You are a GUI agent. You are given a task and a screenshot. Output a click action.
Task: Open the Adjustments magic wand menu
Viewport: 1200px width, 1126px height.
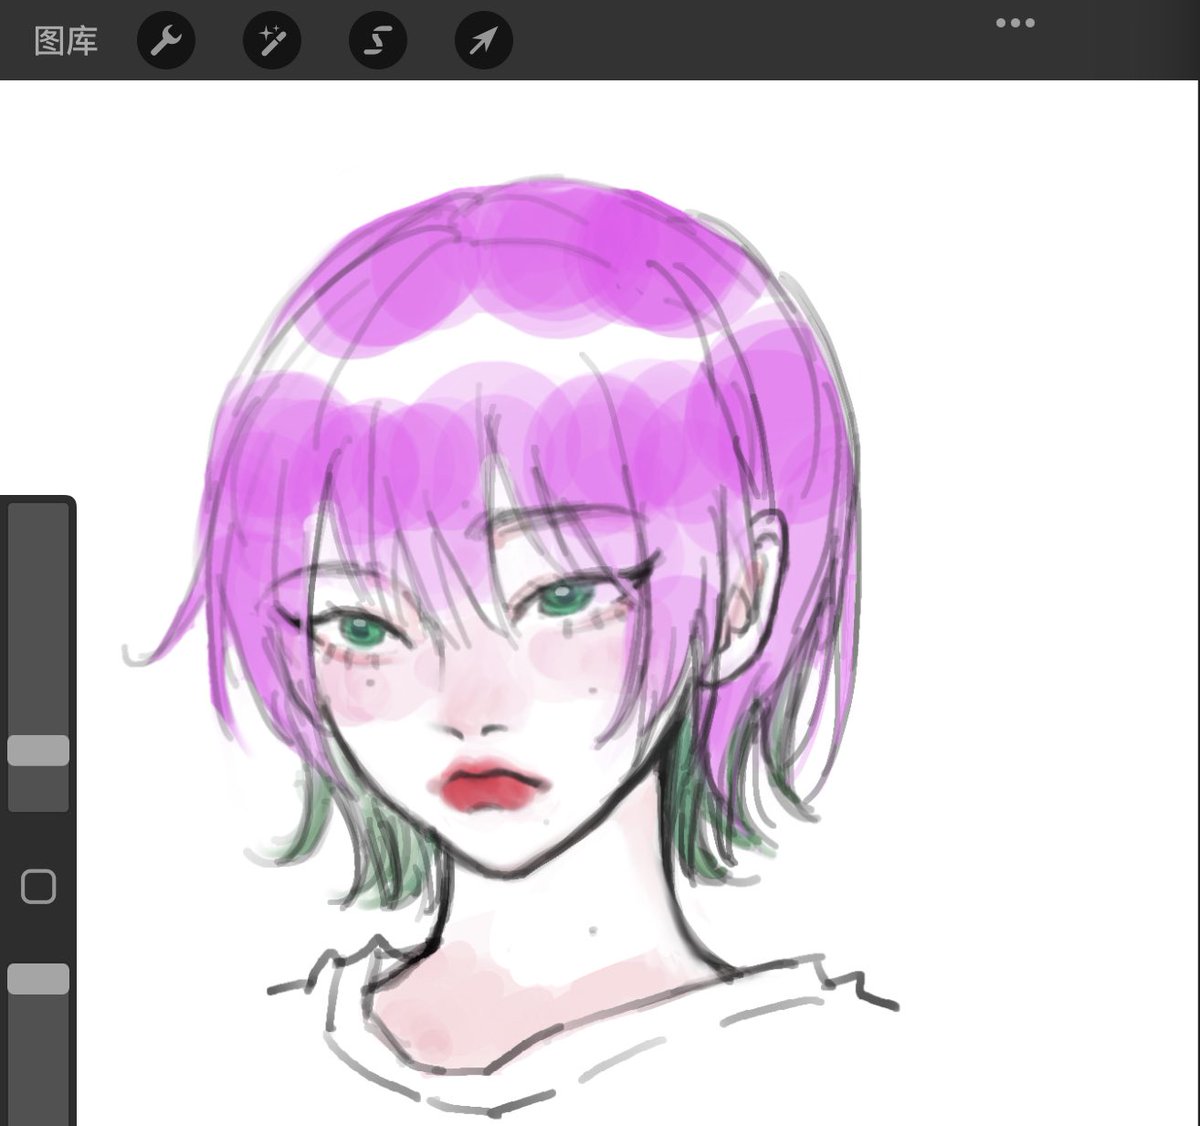point(272,40)
